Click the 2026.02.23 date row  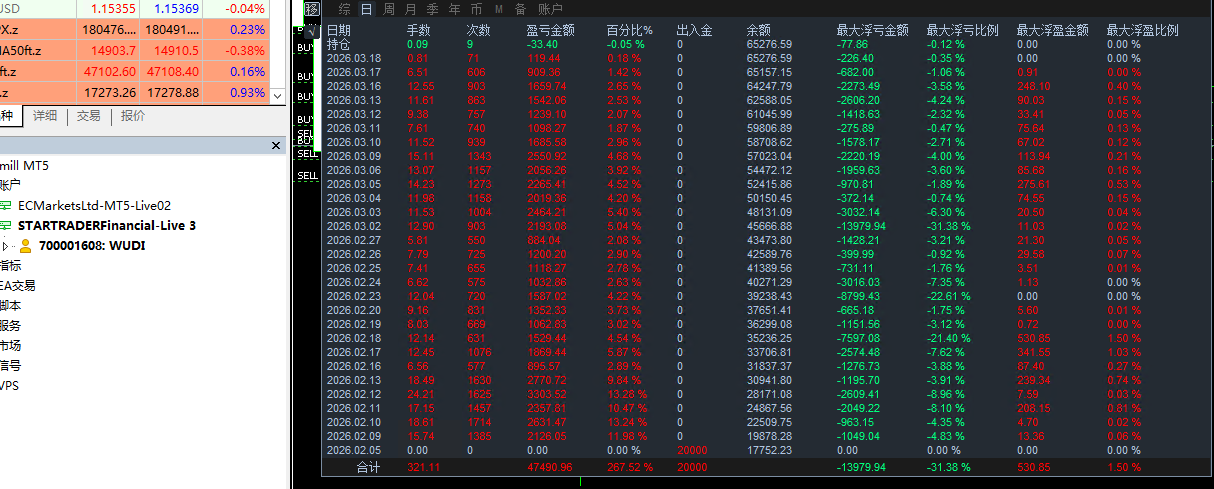(353, 296)
